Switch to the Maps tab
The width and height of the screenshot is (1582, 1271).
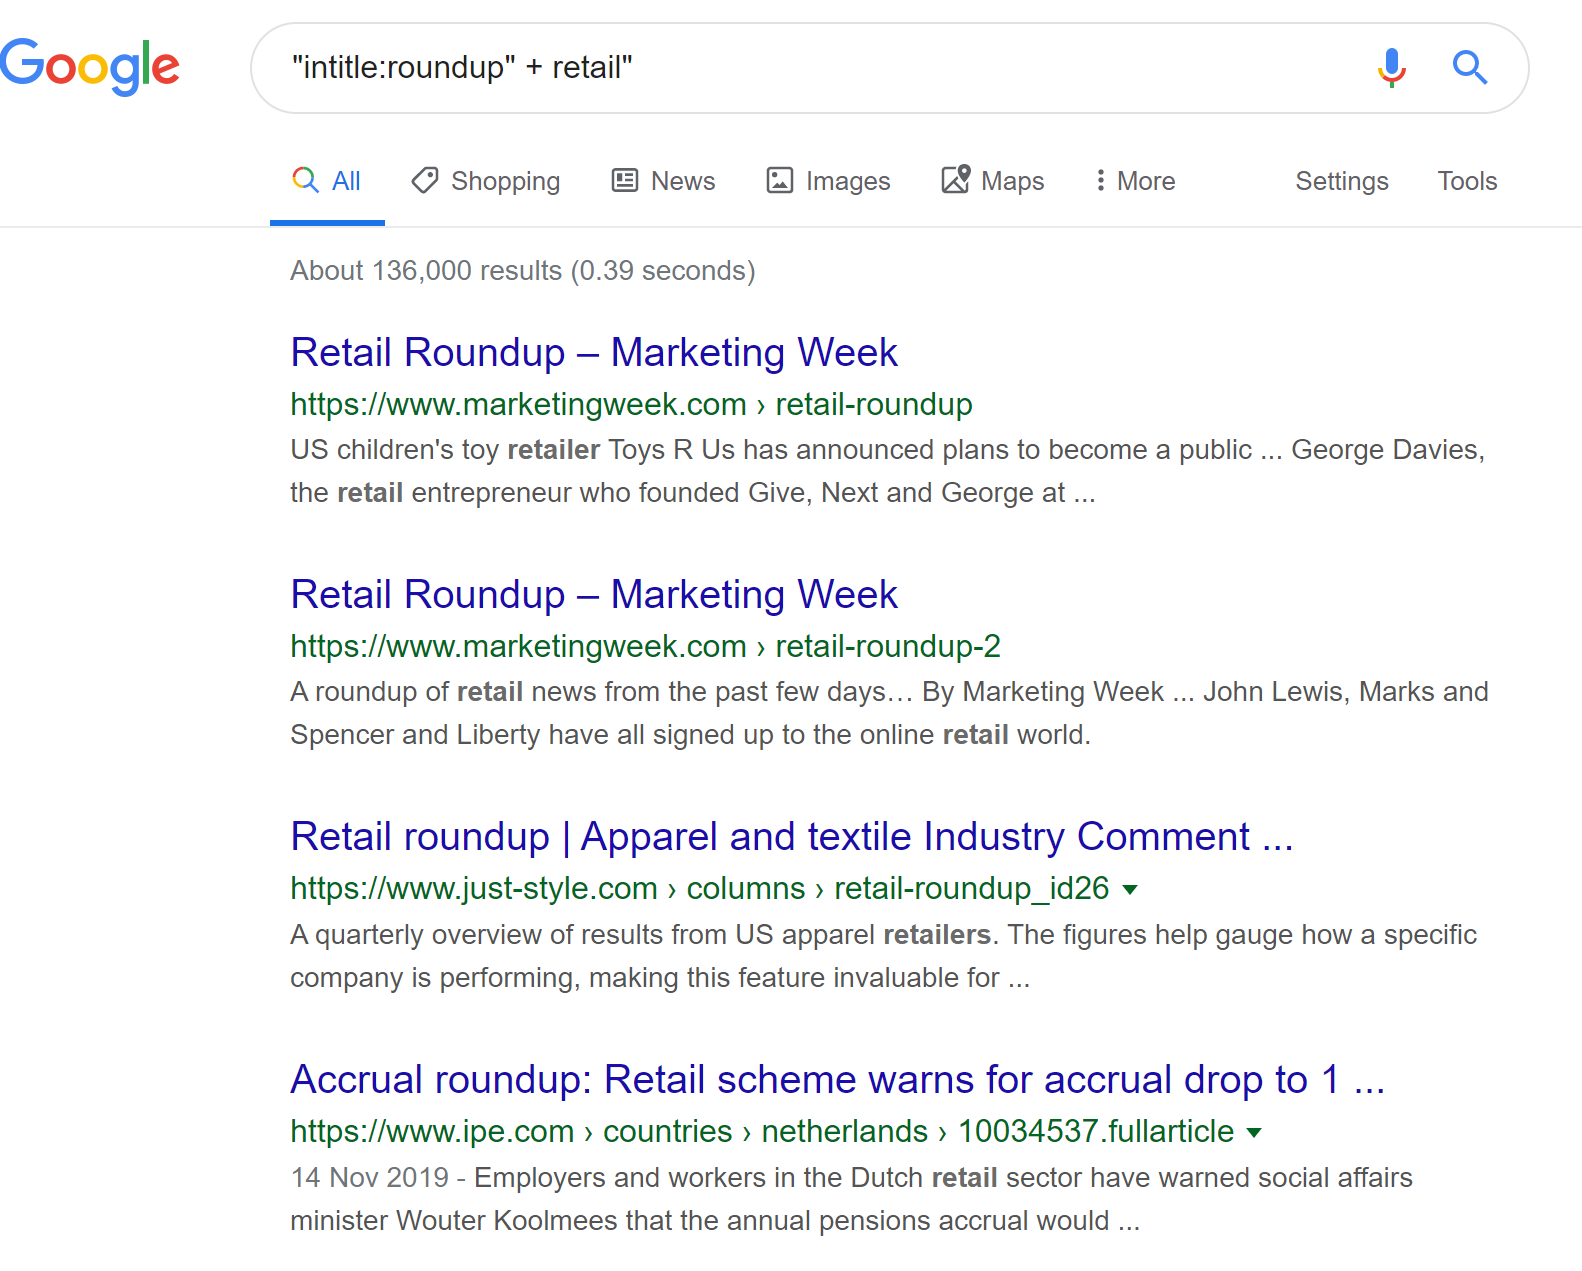[992, 181]
